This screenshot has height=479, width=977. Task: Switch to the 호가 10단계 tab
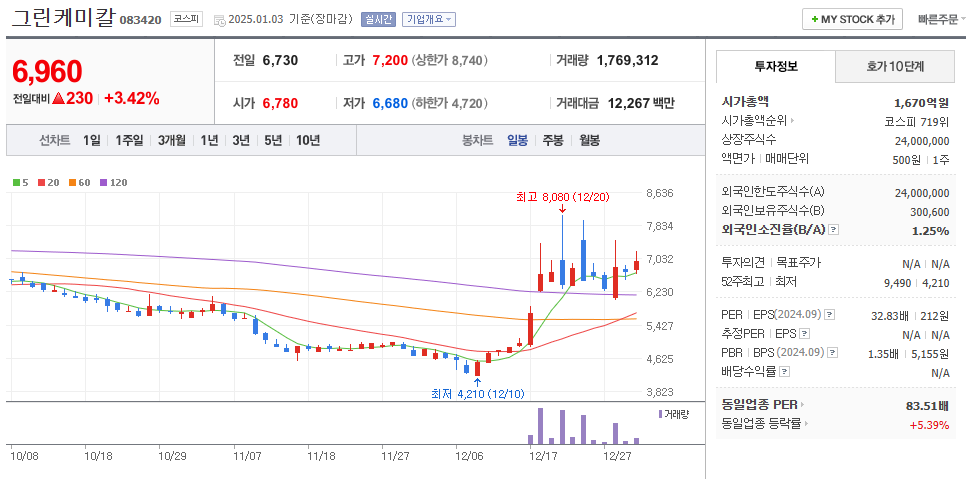coord(895,67)
